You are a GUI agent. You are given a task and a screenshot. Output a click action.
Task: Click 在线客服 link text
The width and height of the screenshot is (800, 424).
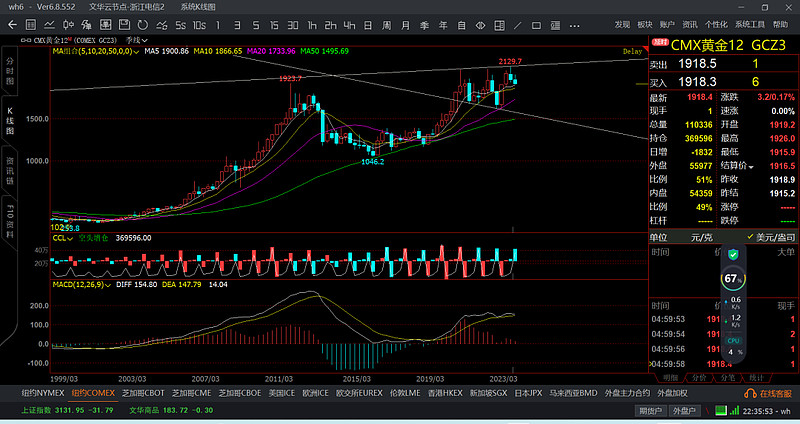tap(776, 393)
